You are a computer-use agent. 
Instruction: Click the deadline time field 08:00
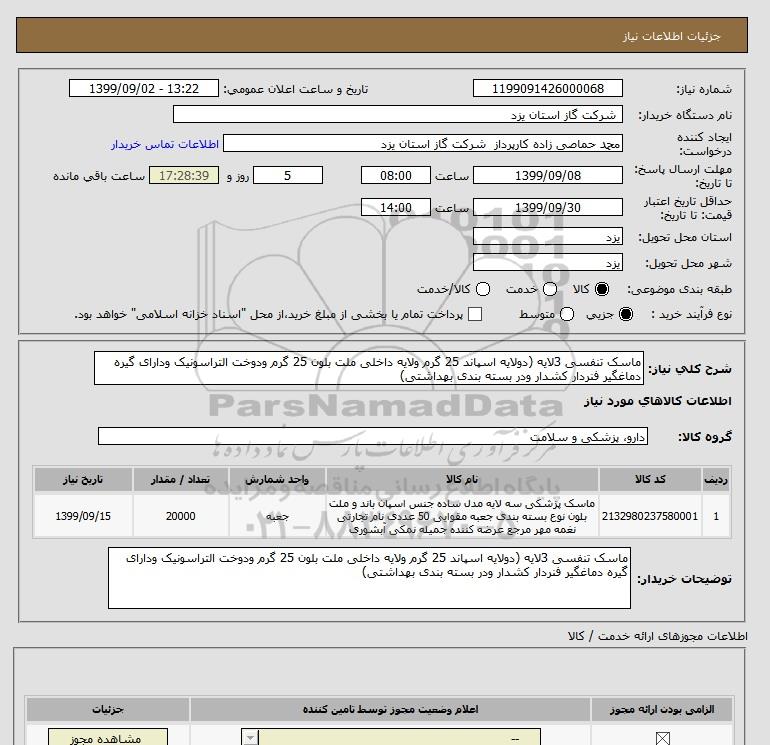[396, 175]
